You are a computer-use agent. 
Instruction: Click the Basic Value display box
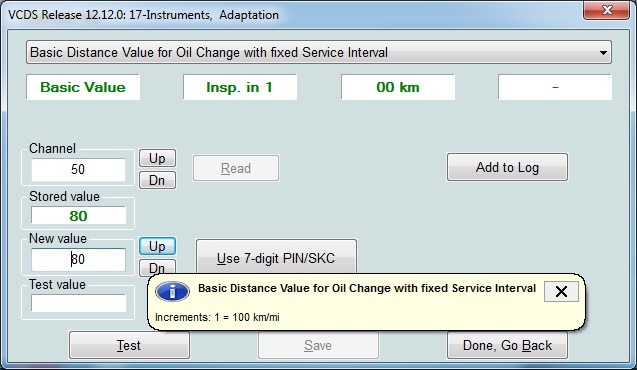(x=83, y=87)
